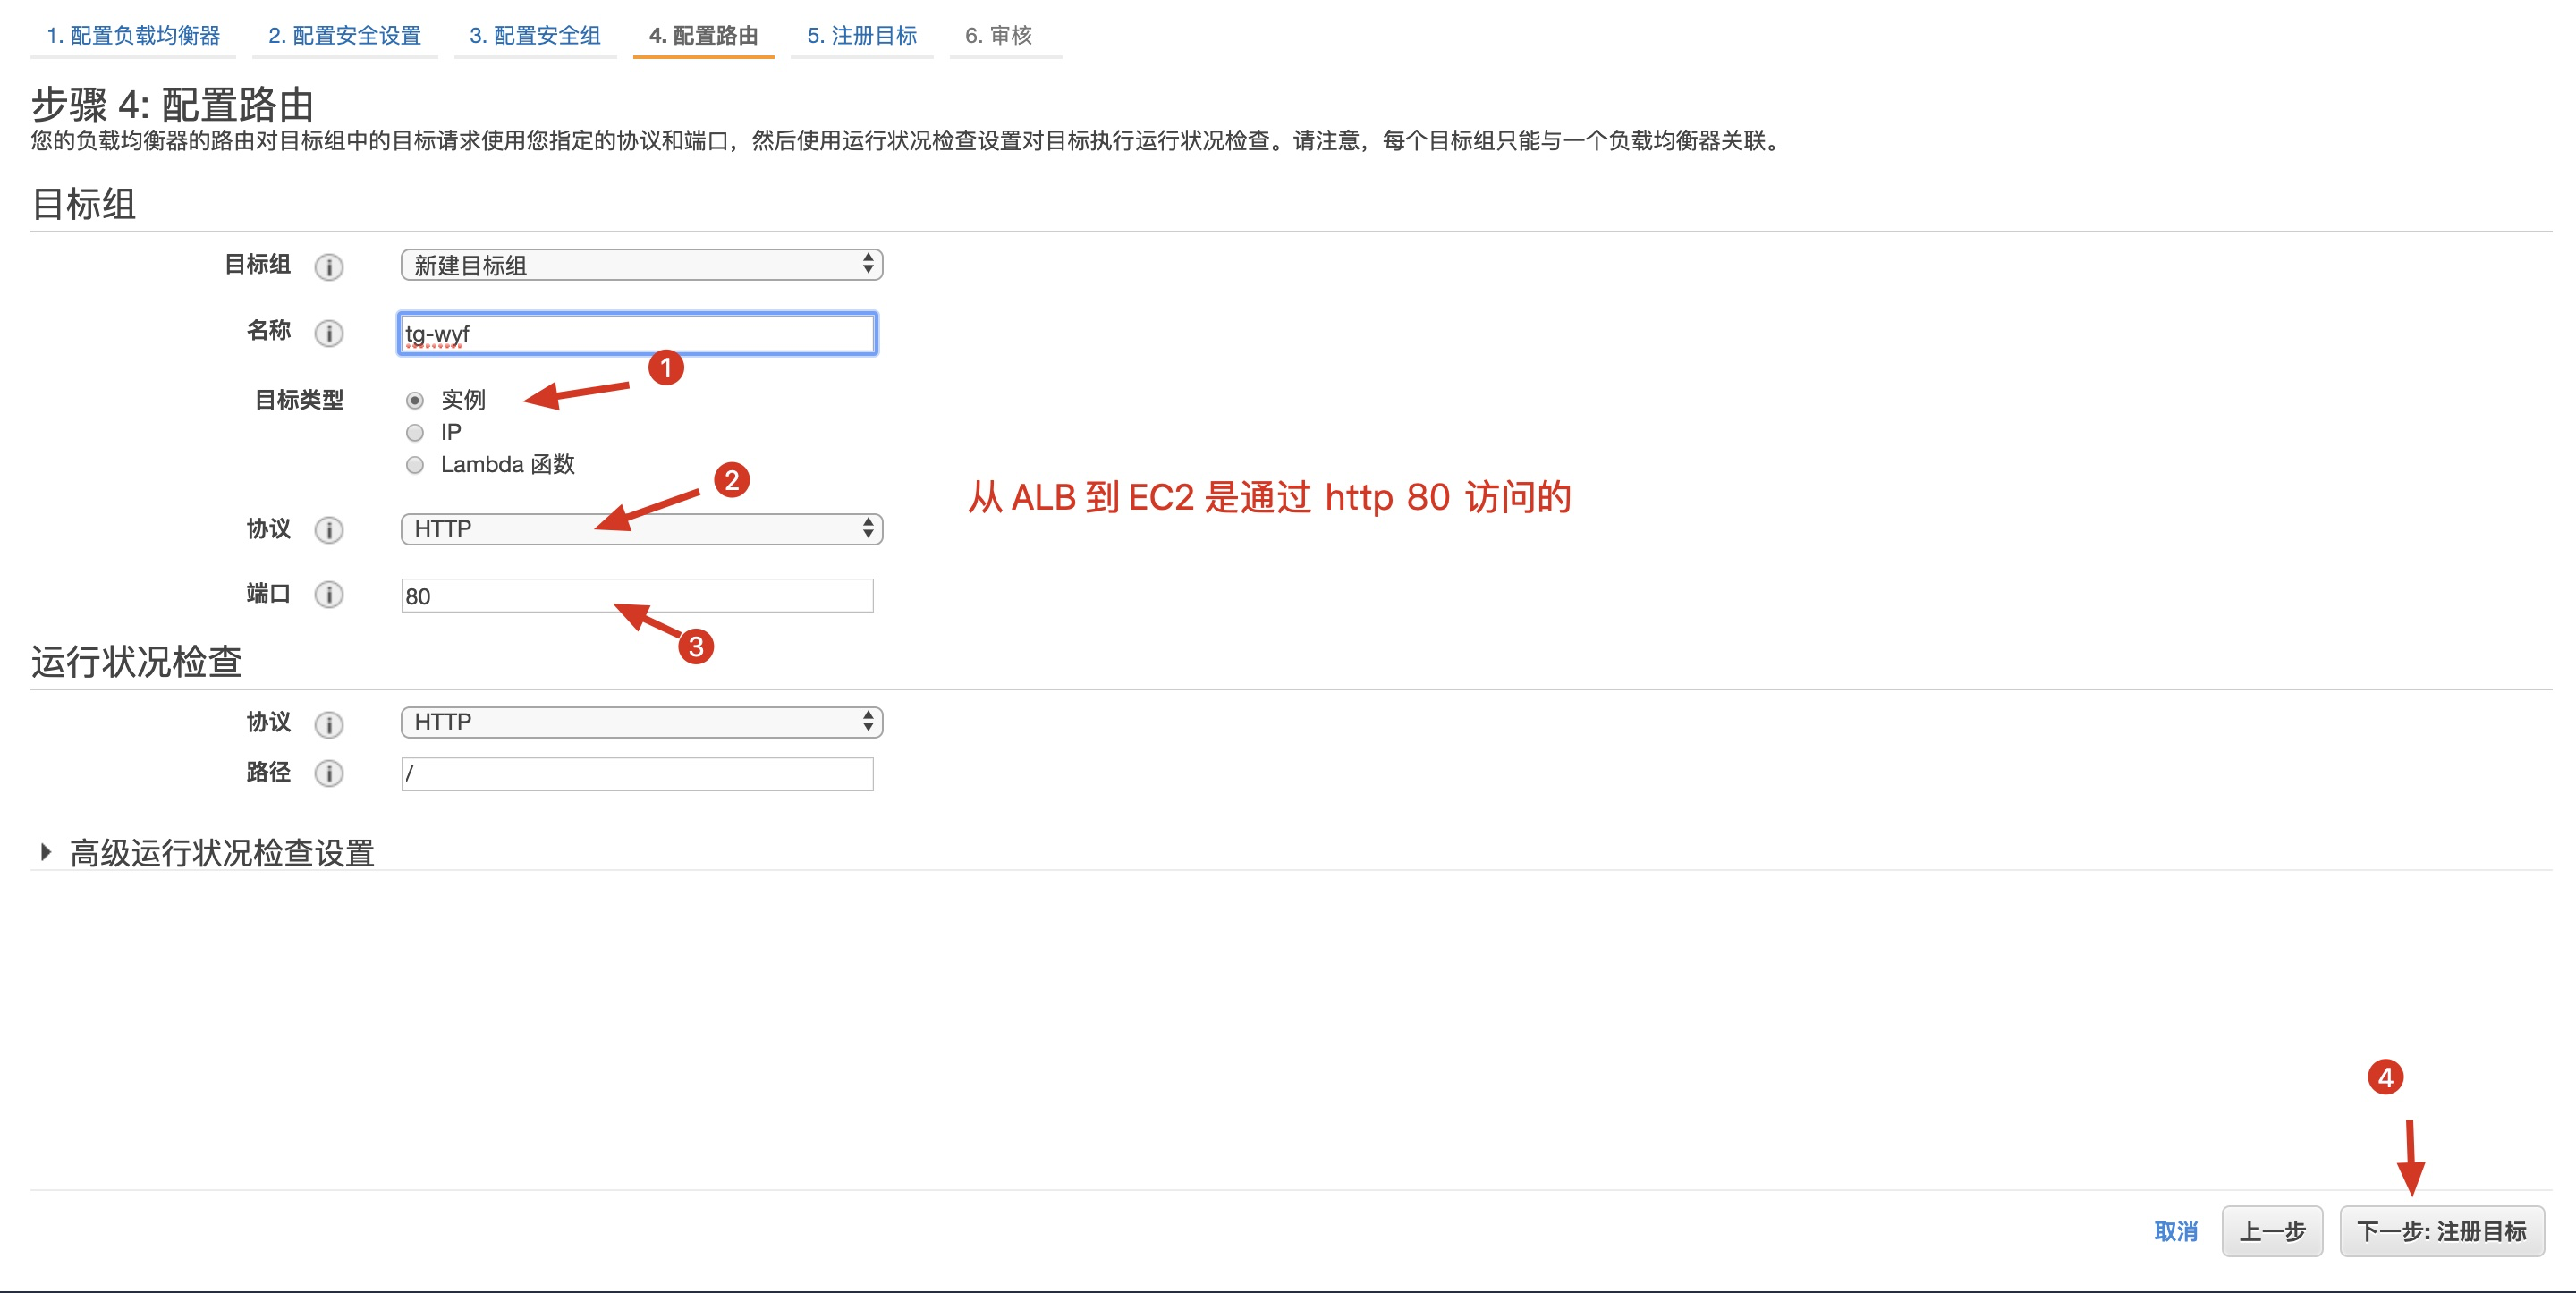Open the 新建目标组 dropdown

point(641,265)
